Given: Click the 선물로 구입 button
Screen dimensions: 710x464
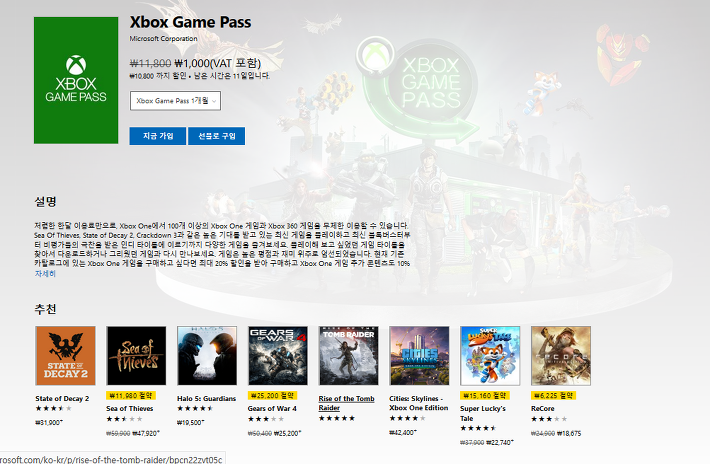Looking at the screenshot, I should click(x=216, y=136).
